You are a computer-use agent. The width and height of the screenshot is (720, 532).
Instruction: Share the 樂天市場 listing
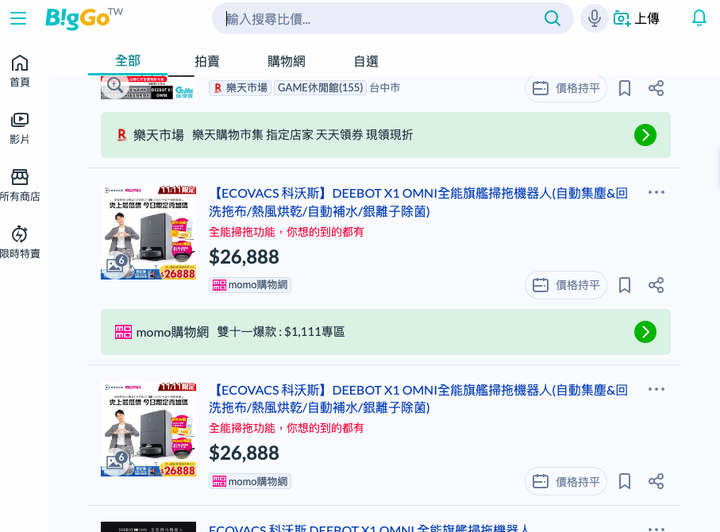coord(656,88)
